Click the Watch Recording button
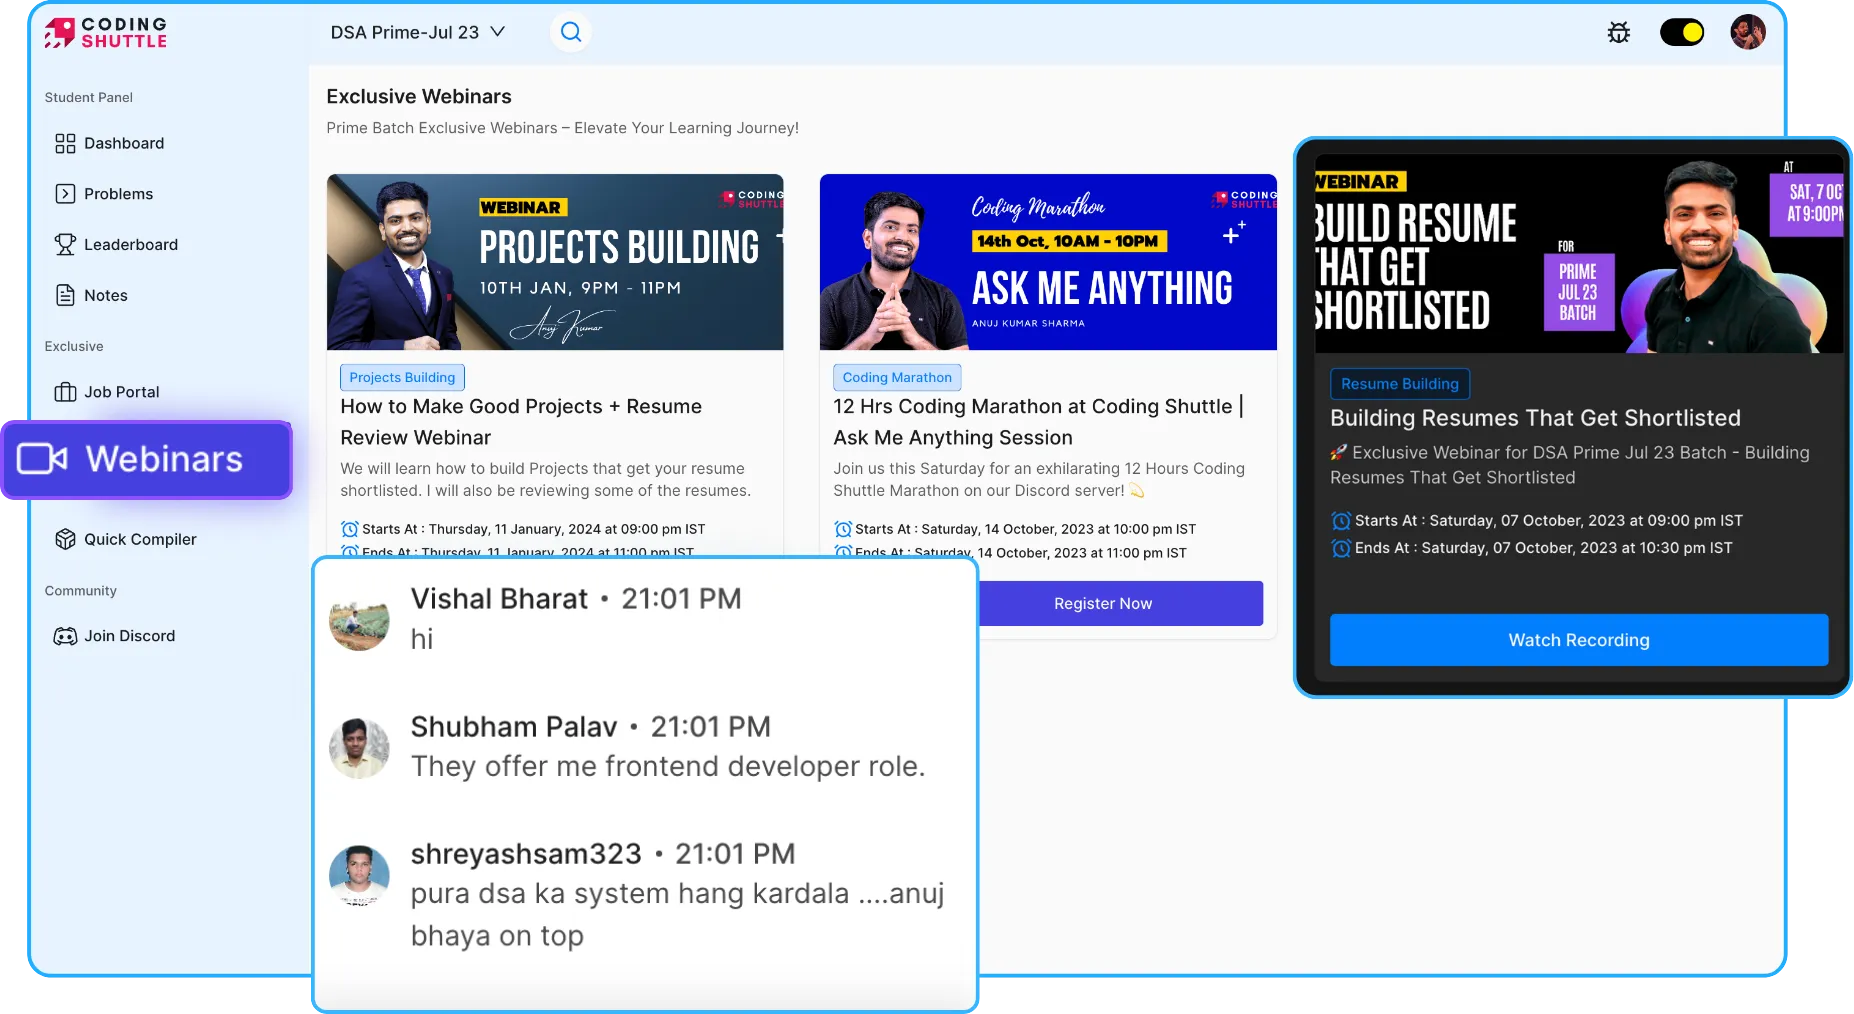Viewport: 1854px width, 1014px height. click(1578, 640)
